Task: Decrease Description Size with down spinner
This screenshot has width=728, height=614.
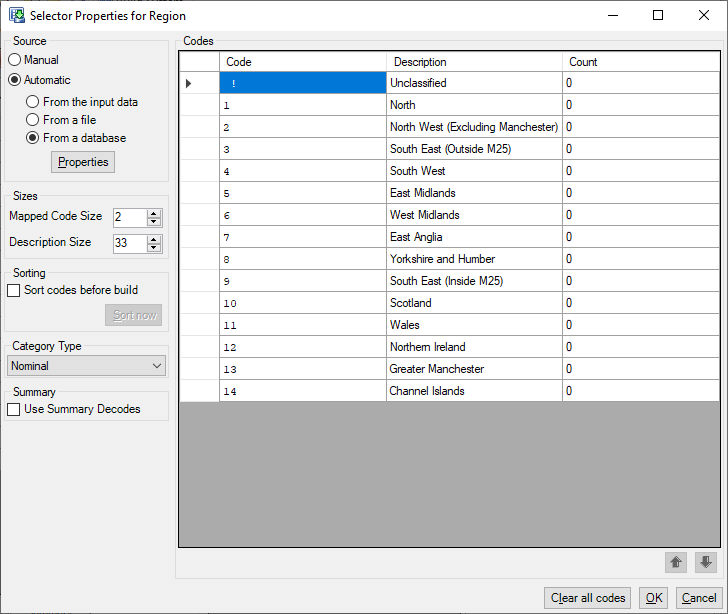Action: (x=154, y=248)
